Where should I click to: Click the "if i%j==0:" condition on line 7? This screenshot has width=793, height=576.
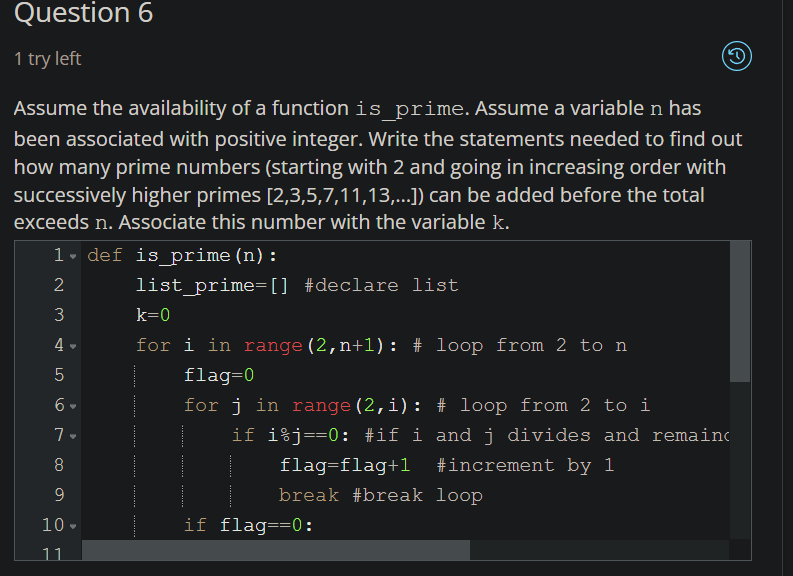coord(290,435)
